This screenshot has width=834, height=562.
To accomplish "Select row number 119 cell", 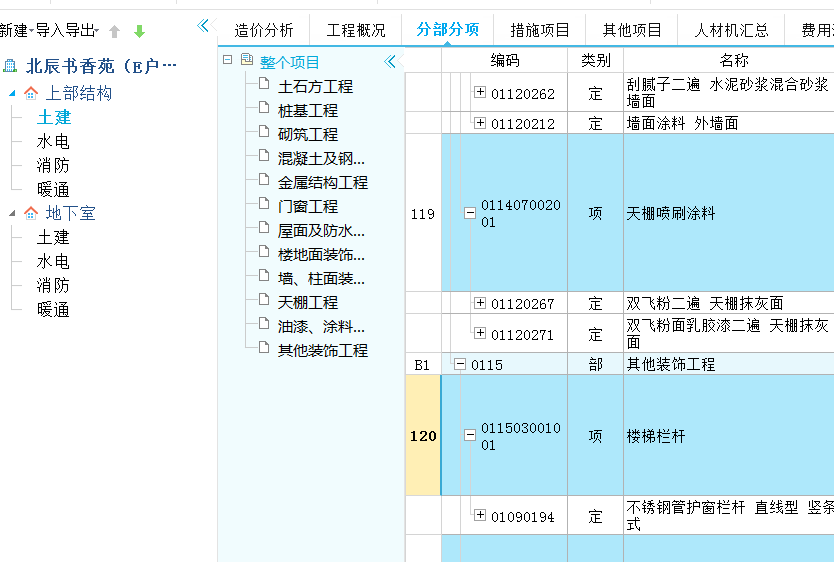I will [423, 213].
